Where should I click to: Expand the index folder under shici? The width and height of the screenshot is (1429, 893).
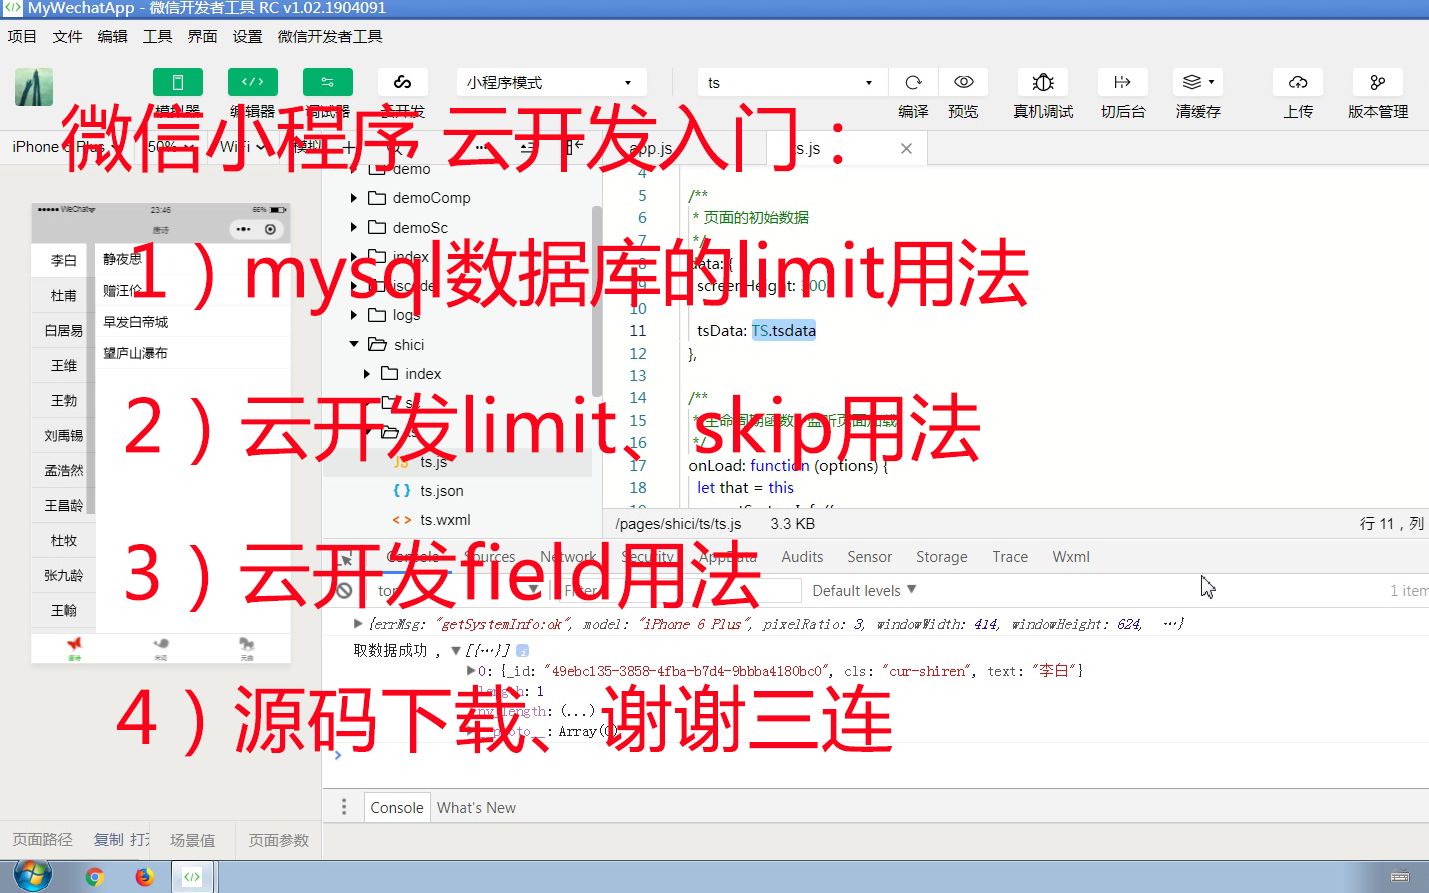(x=367, y=373)
